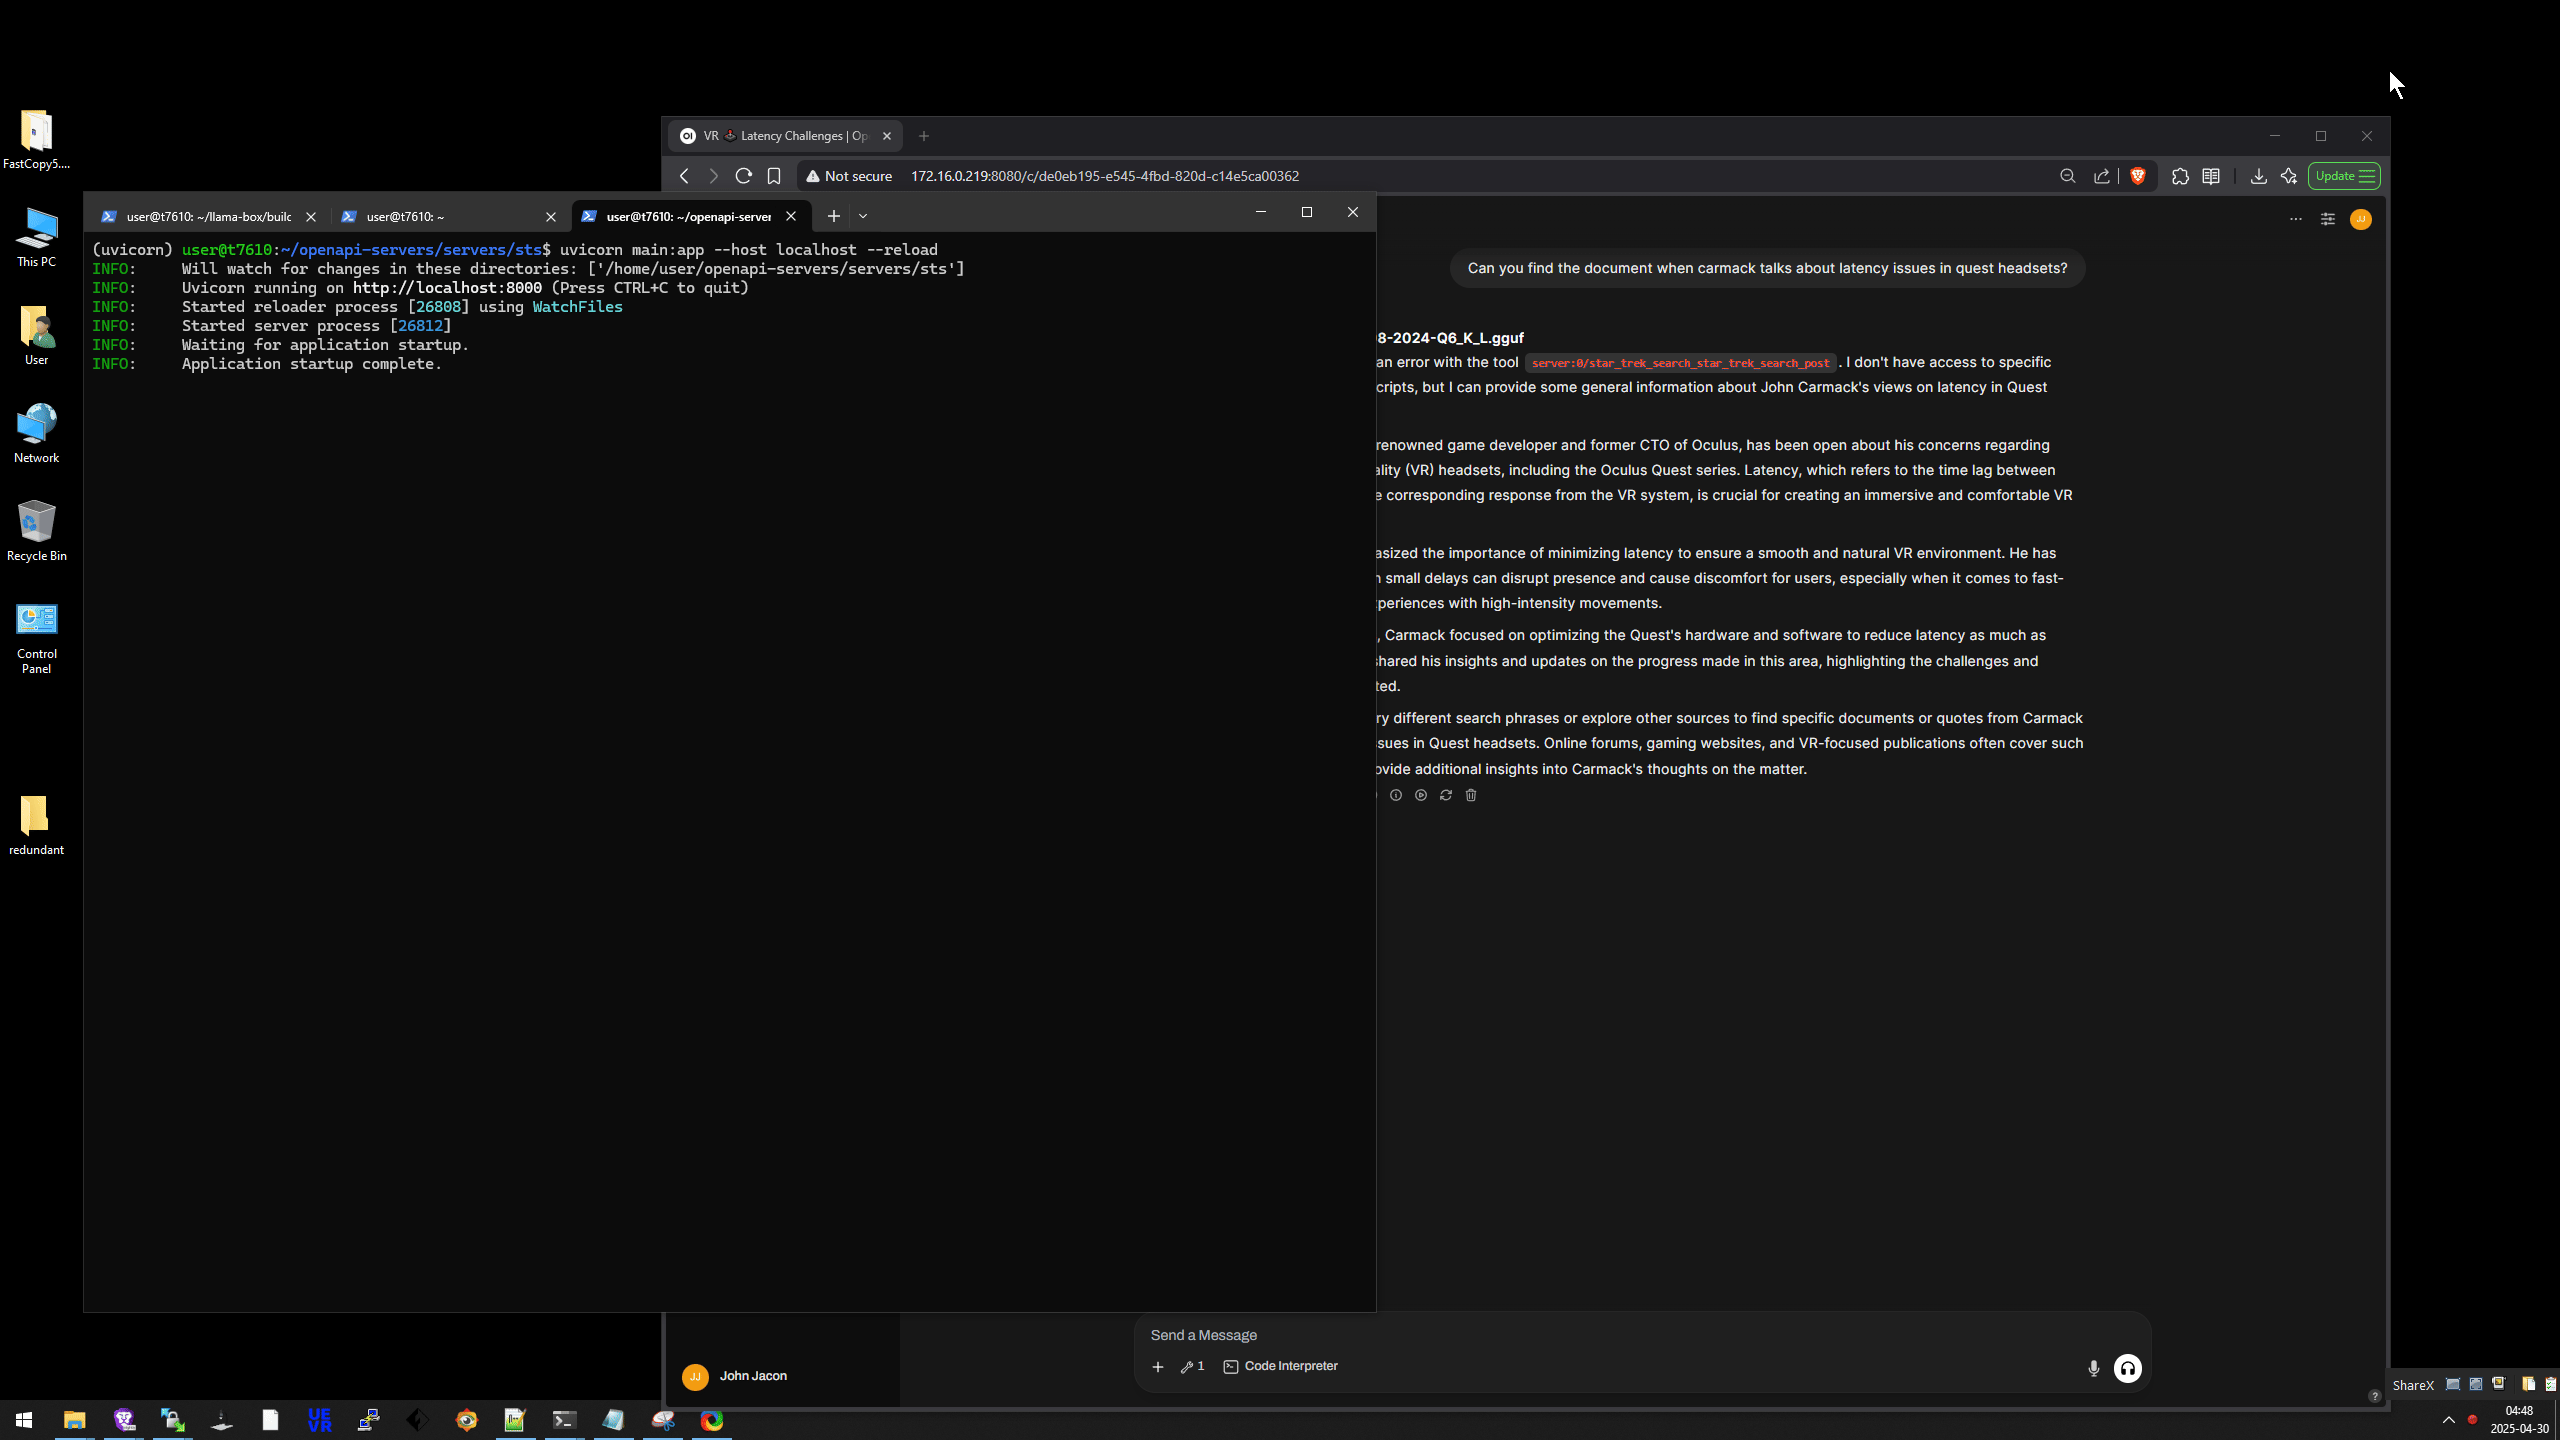2560x1440 pixels.
Task: Click the http://localhost:8000 link in terminal
Action: click(x=447, y=288)
